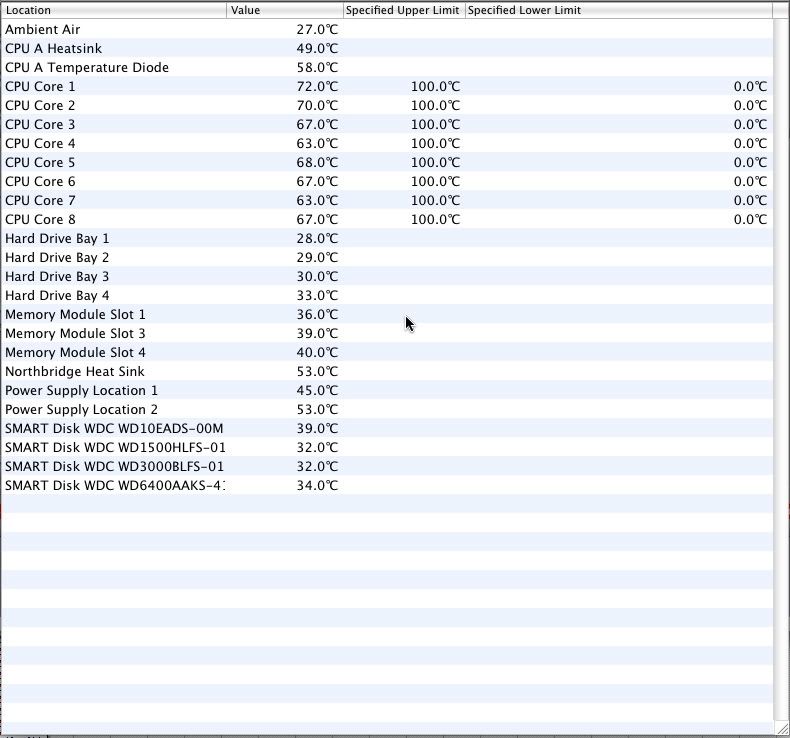The image size is (790, 738).
Task: Click the 100.0℃ upper limit for CPU Core 8
Action: tap(435, 219)
